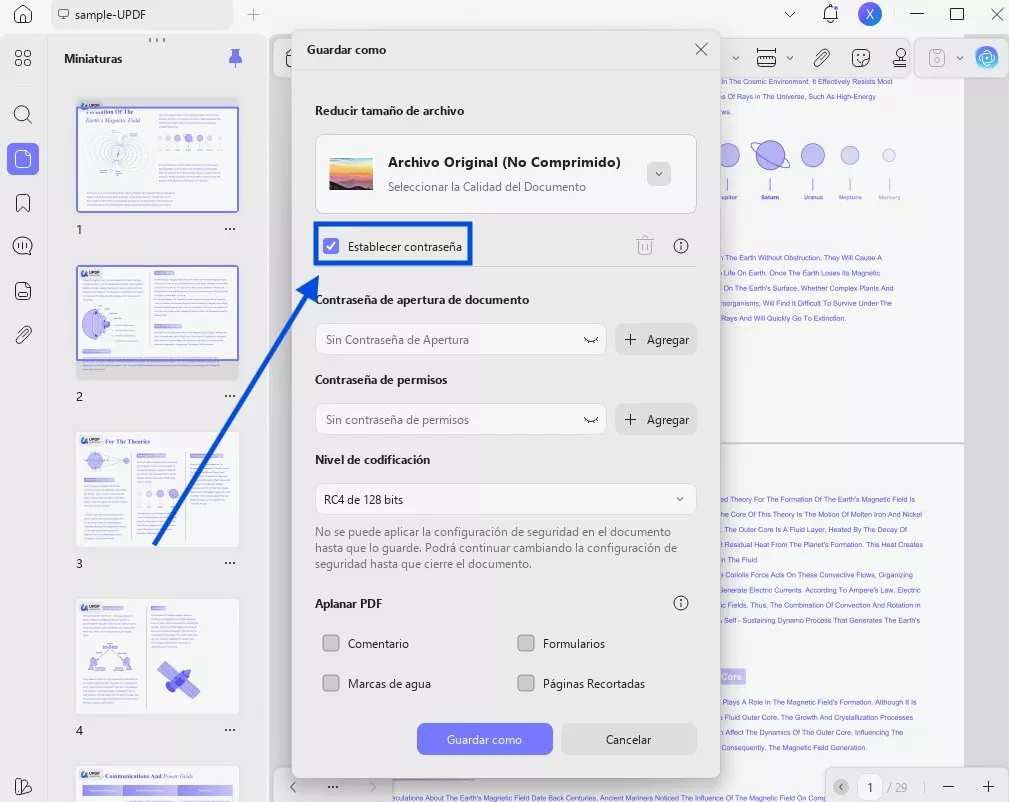The height and width of the screenshot is (802, 1009).
Task: Uncheck Establecer contraseña checkbox
Action: [x=331, y=246]
